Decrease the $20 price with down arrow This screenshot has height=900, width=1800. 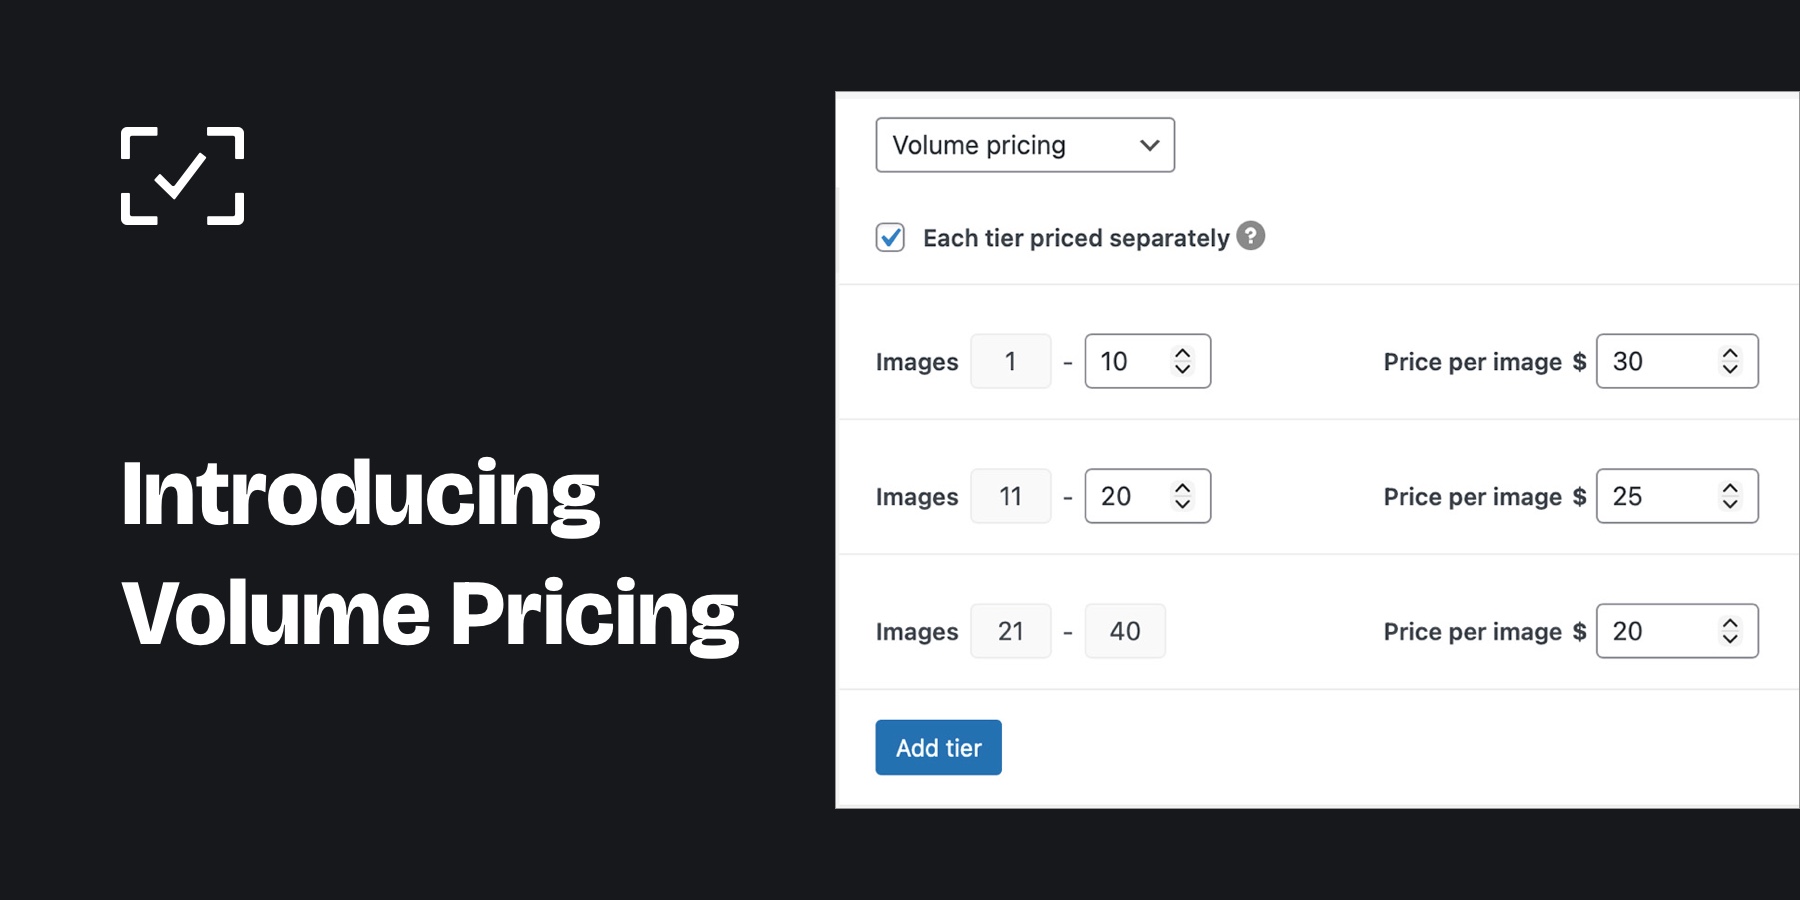(x=1730, y=639)
